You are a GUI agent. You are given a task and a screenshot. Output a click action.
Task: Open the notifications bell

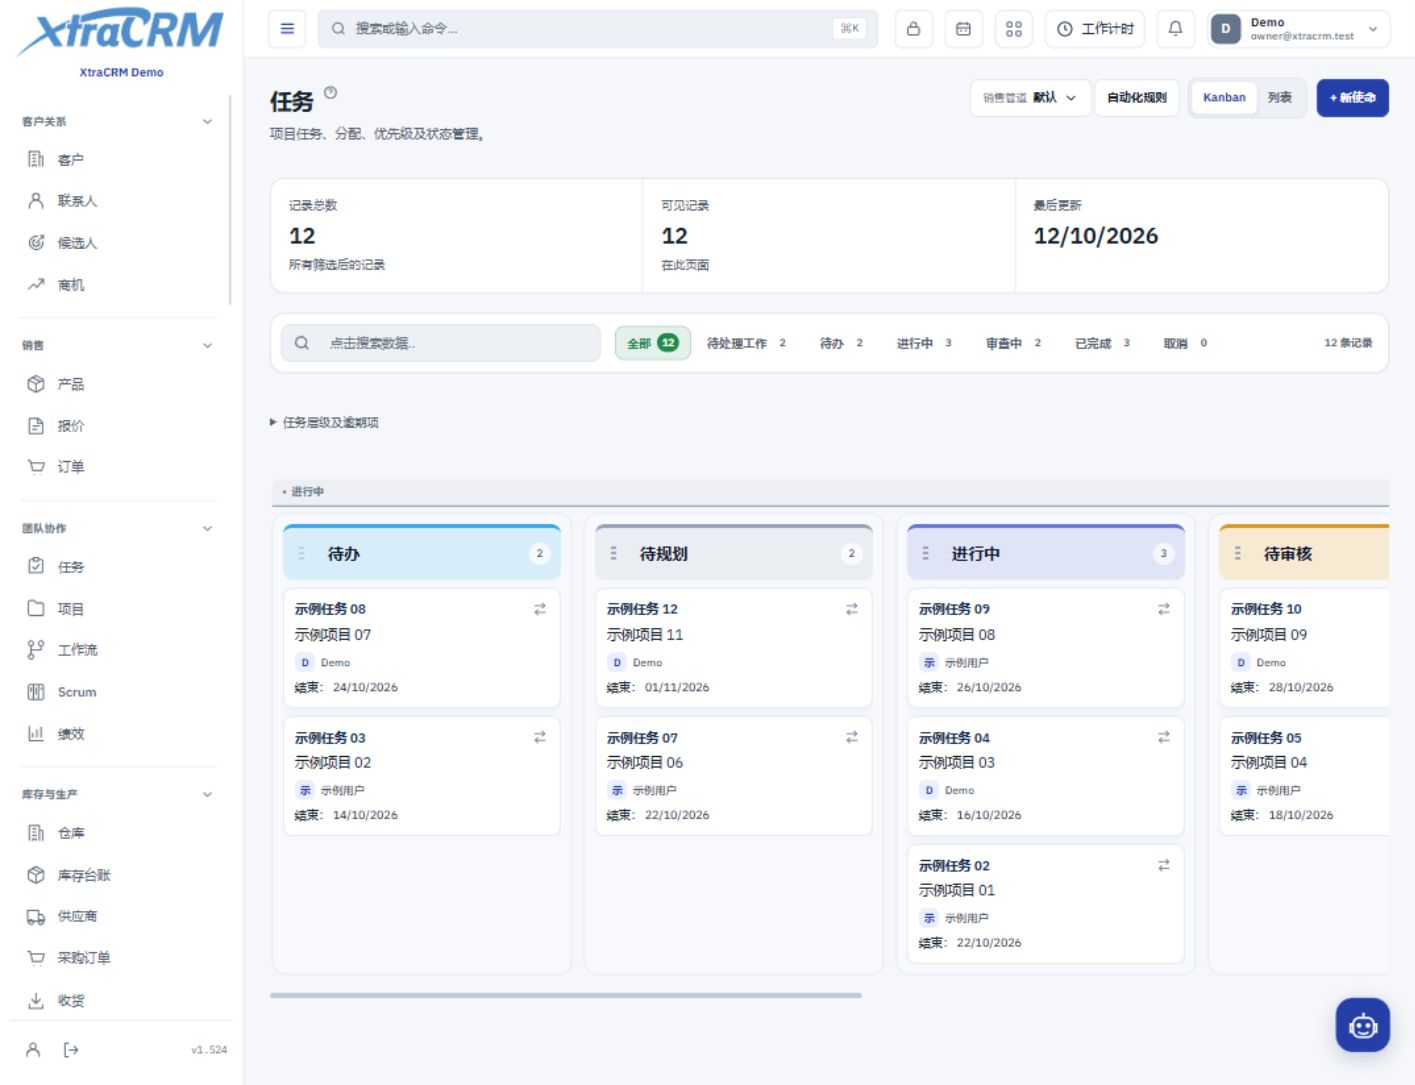[x=1176, y=29]
